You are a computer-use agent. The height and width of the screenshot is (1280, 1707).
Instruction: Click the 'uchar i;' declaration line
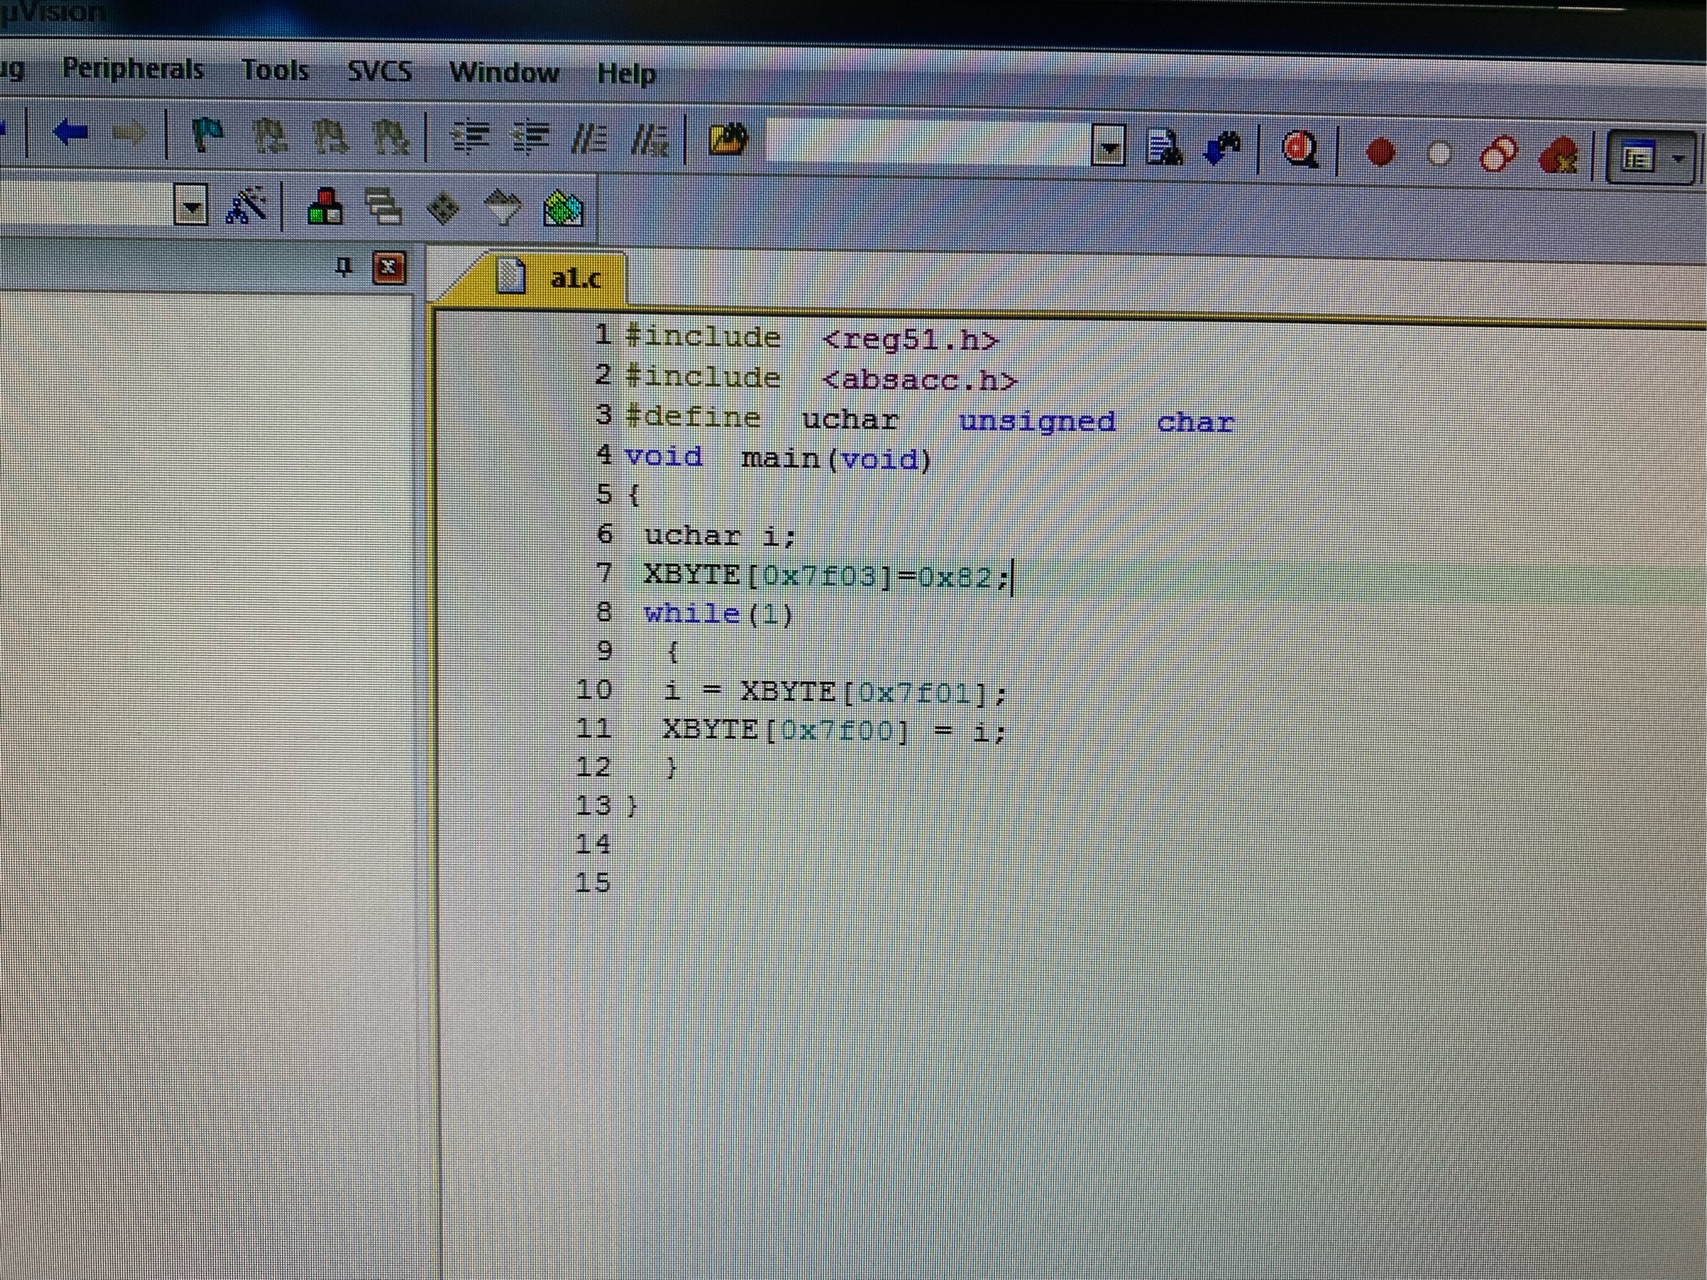720,536
